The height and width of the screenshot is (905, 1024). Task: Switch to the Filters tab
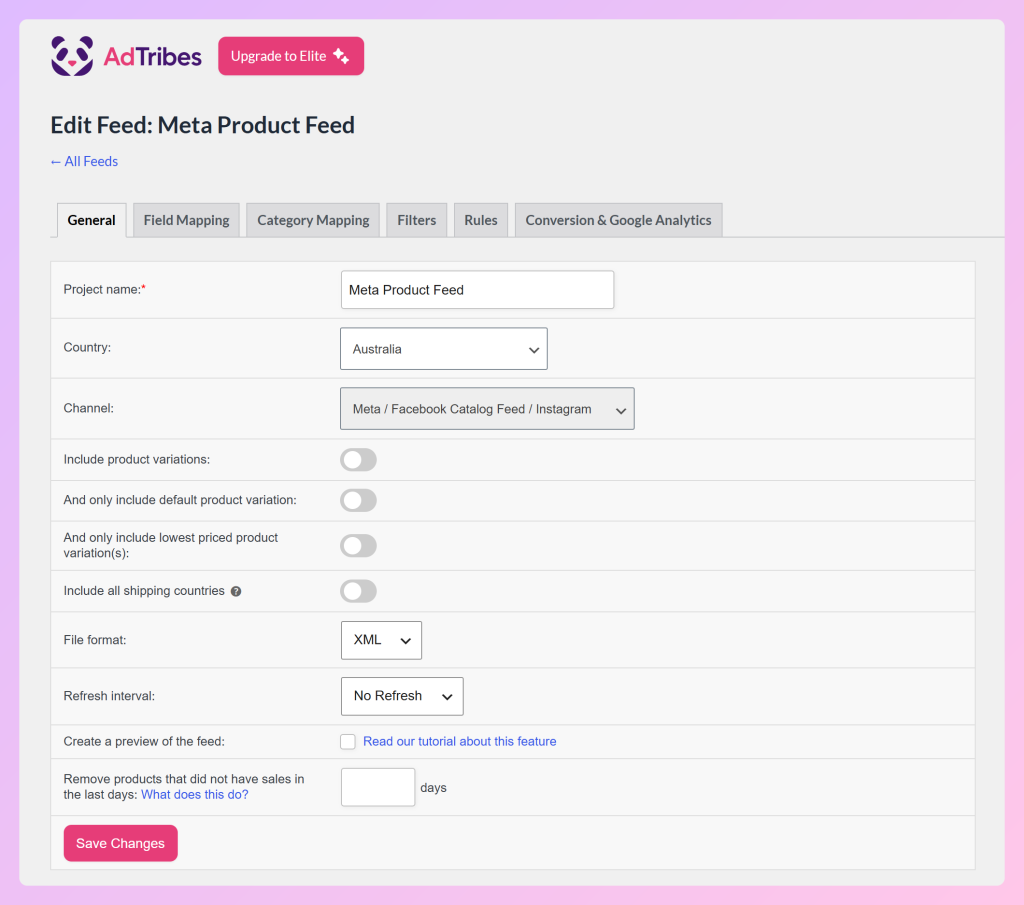coord(416,220)
